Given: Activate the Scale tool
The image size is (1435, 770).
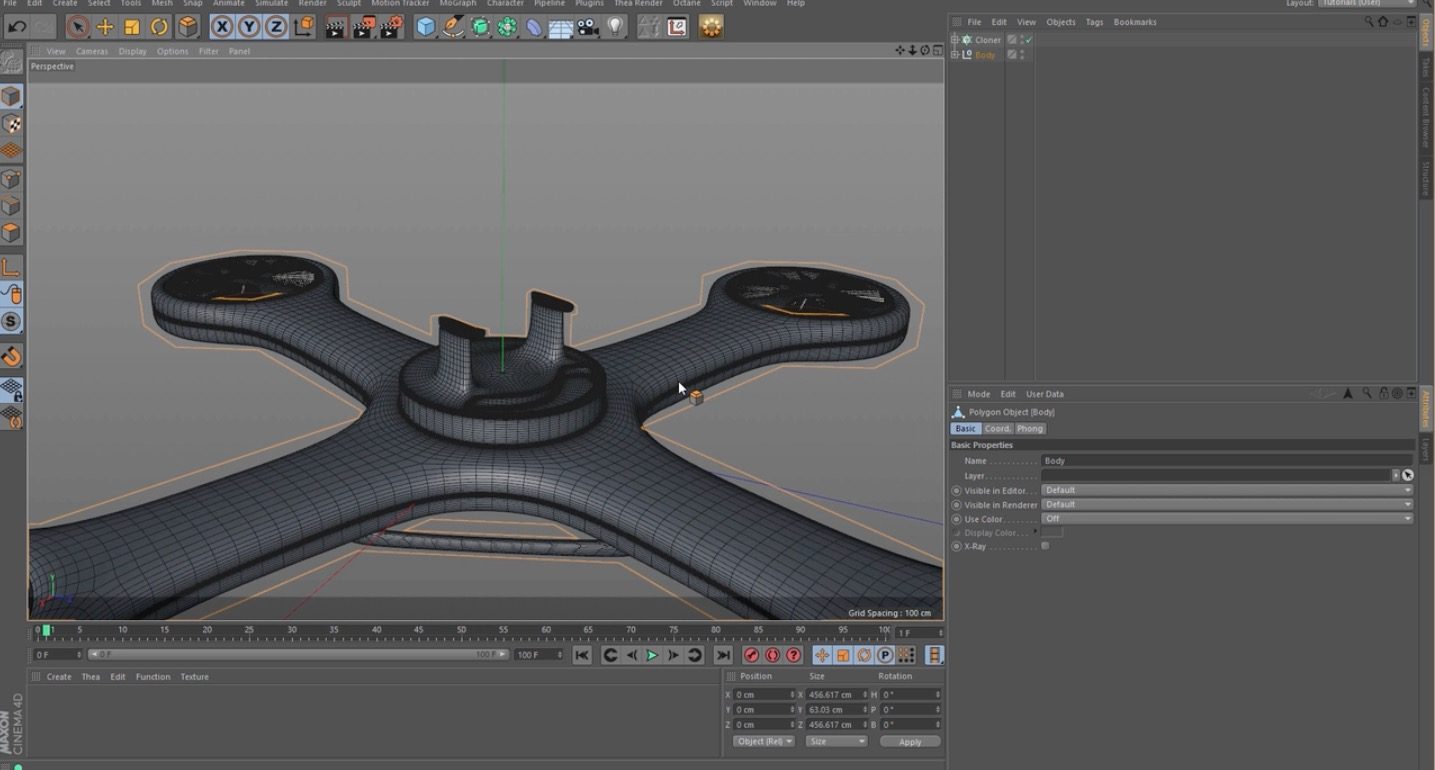Looking at the screenshot, I should [x=132, y=27].
